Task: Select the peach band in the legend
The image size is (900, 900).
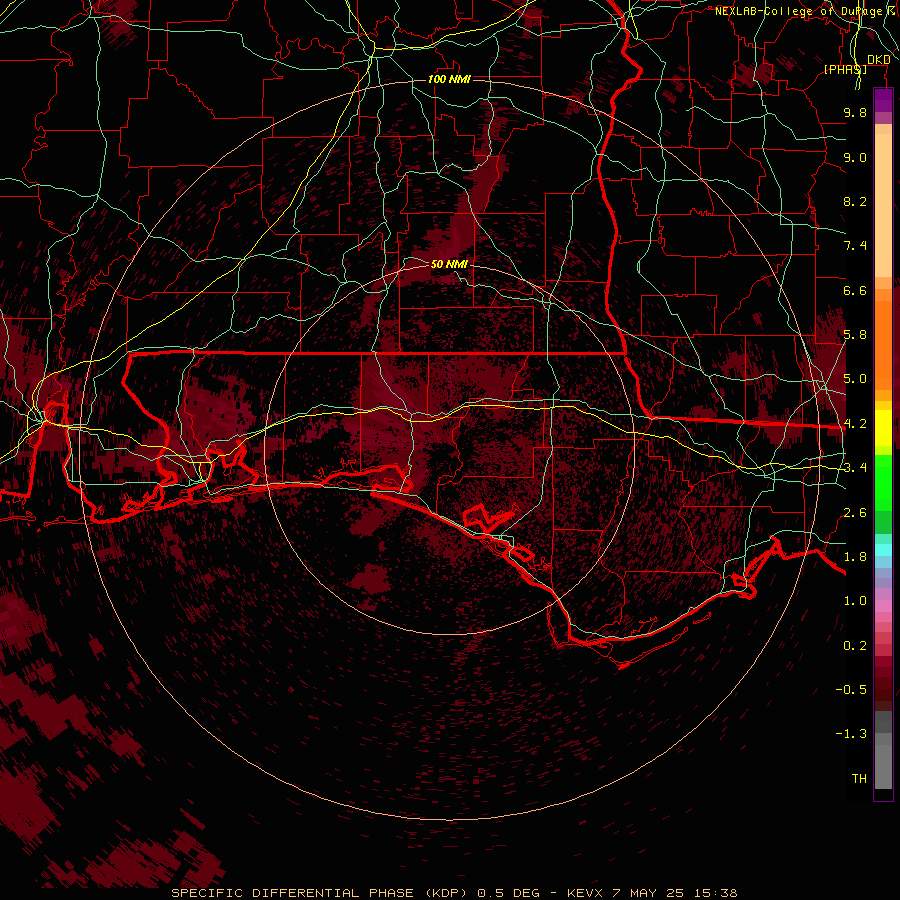Action: coord(883,207)
